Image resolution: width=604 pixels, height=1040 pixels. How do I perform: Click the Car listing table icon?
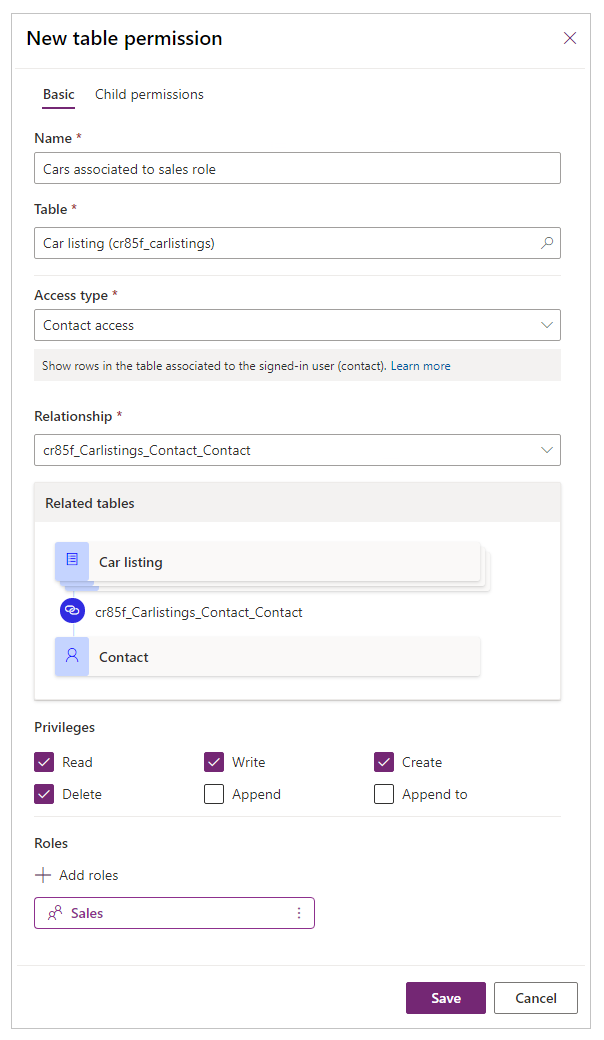(72, 560)
